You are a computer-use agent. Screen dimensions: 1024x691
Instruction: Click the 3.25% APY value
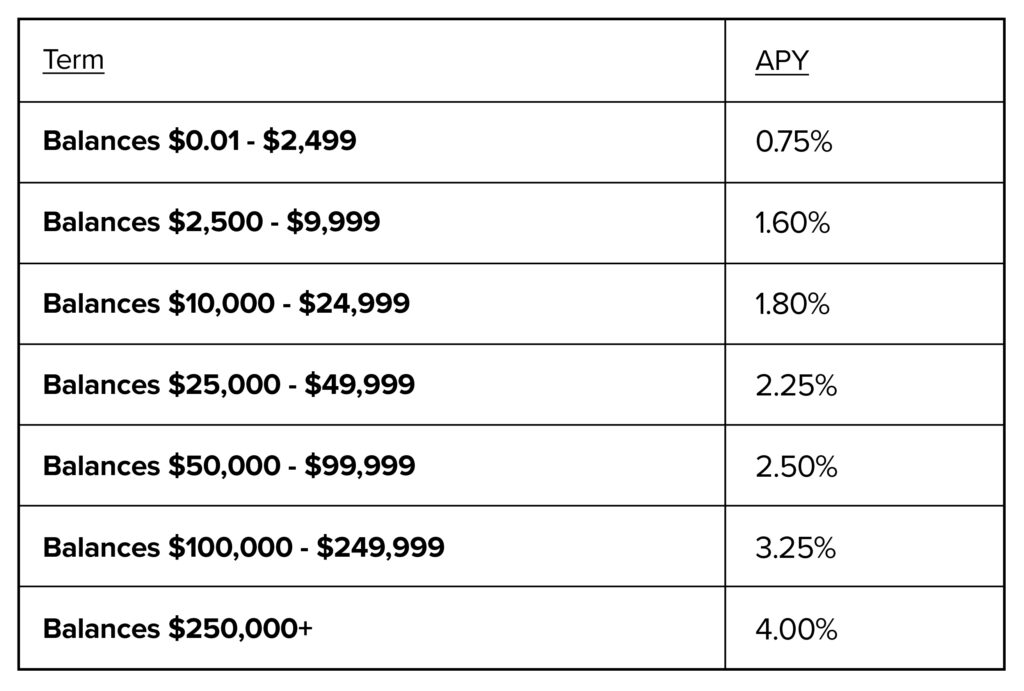pos(795,548)
